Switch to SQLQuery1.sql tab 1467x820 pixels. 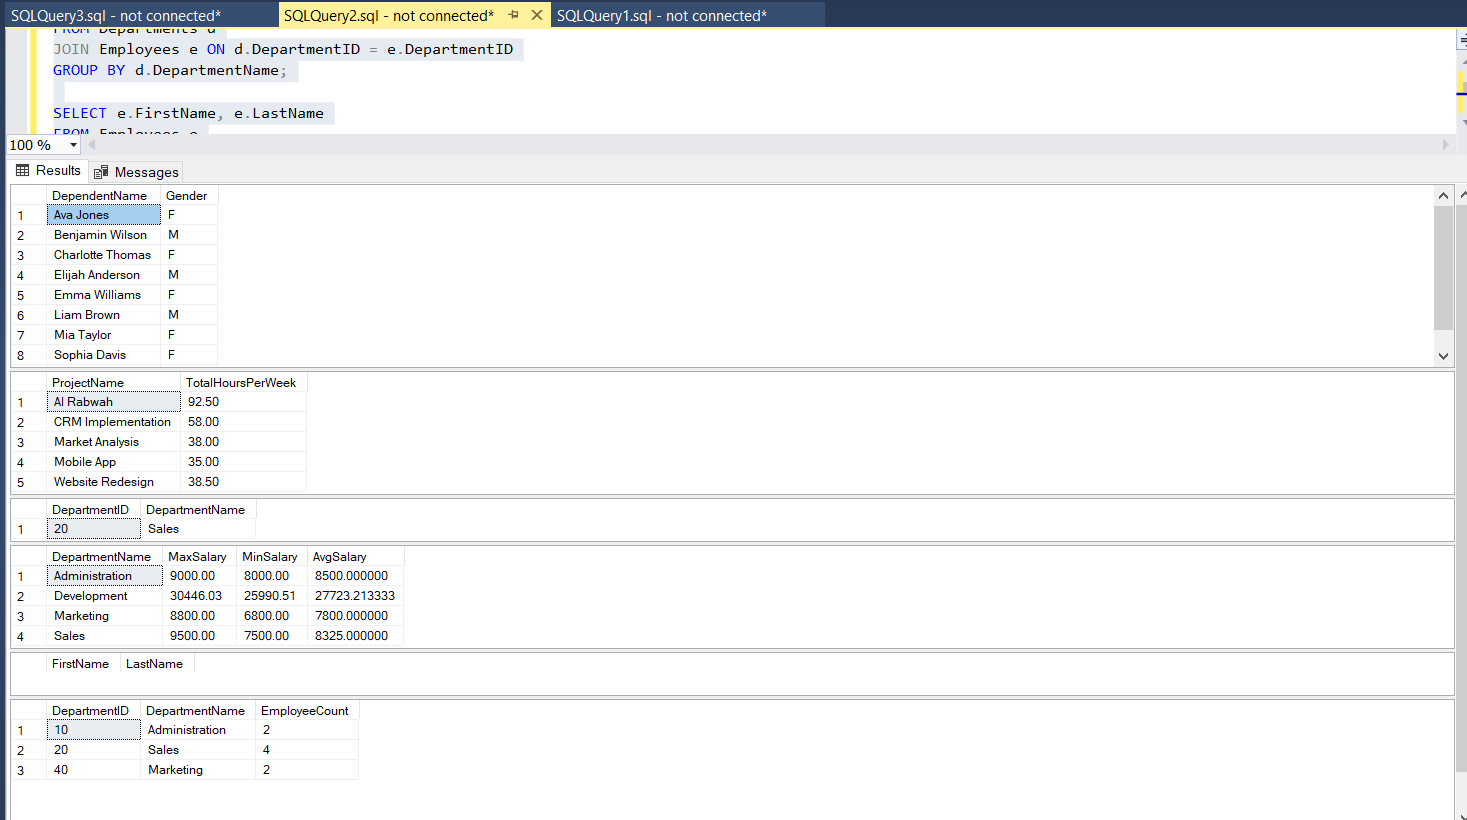(661, 16)
